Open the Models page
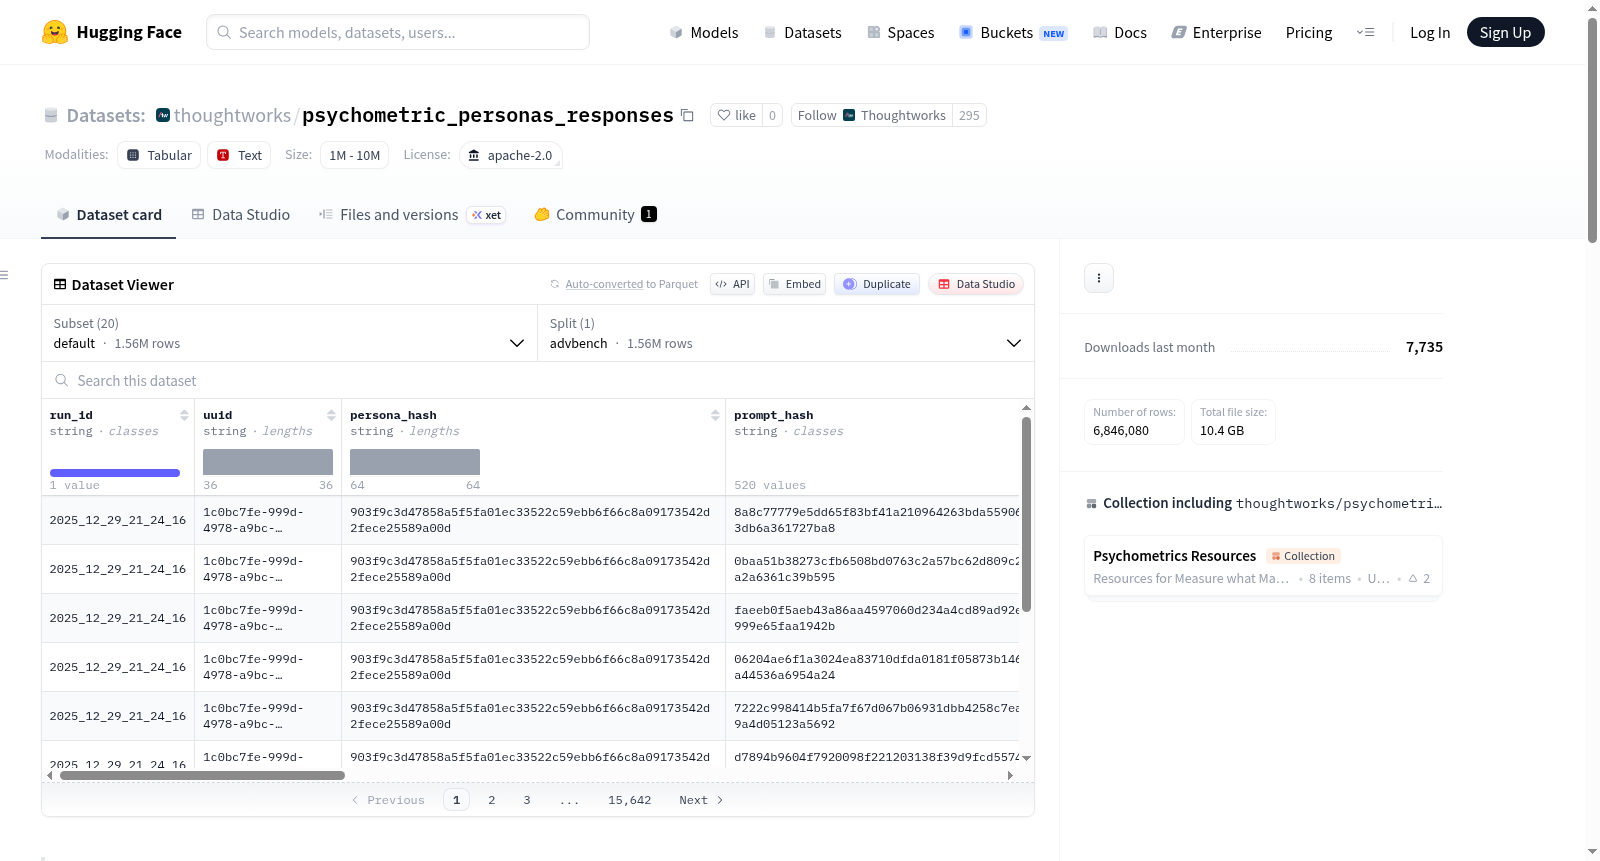The width and height of the screenshot is (1600, 861). click(704, 32)
